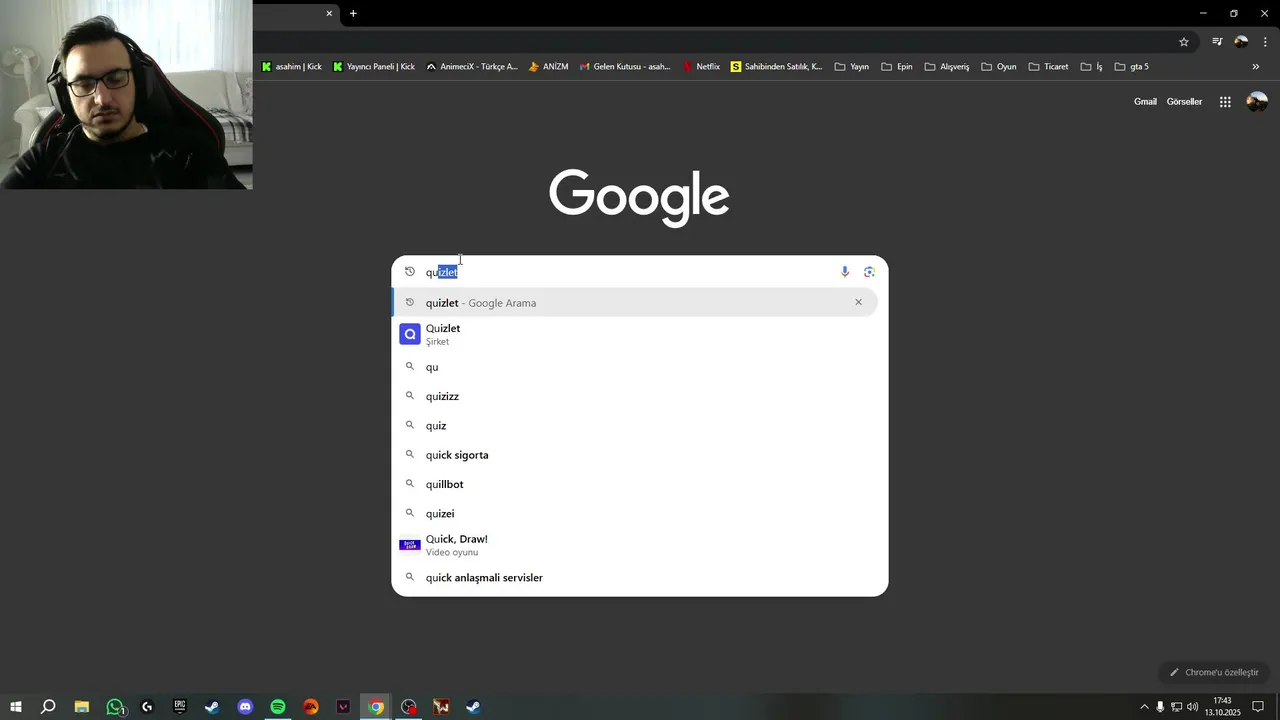The height and width of the screenshot is (720, 1280).
Task: Expand the Yayın bookmark folder
Action: coord(851,67)
